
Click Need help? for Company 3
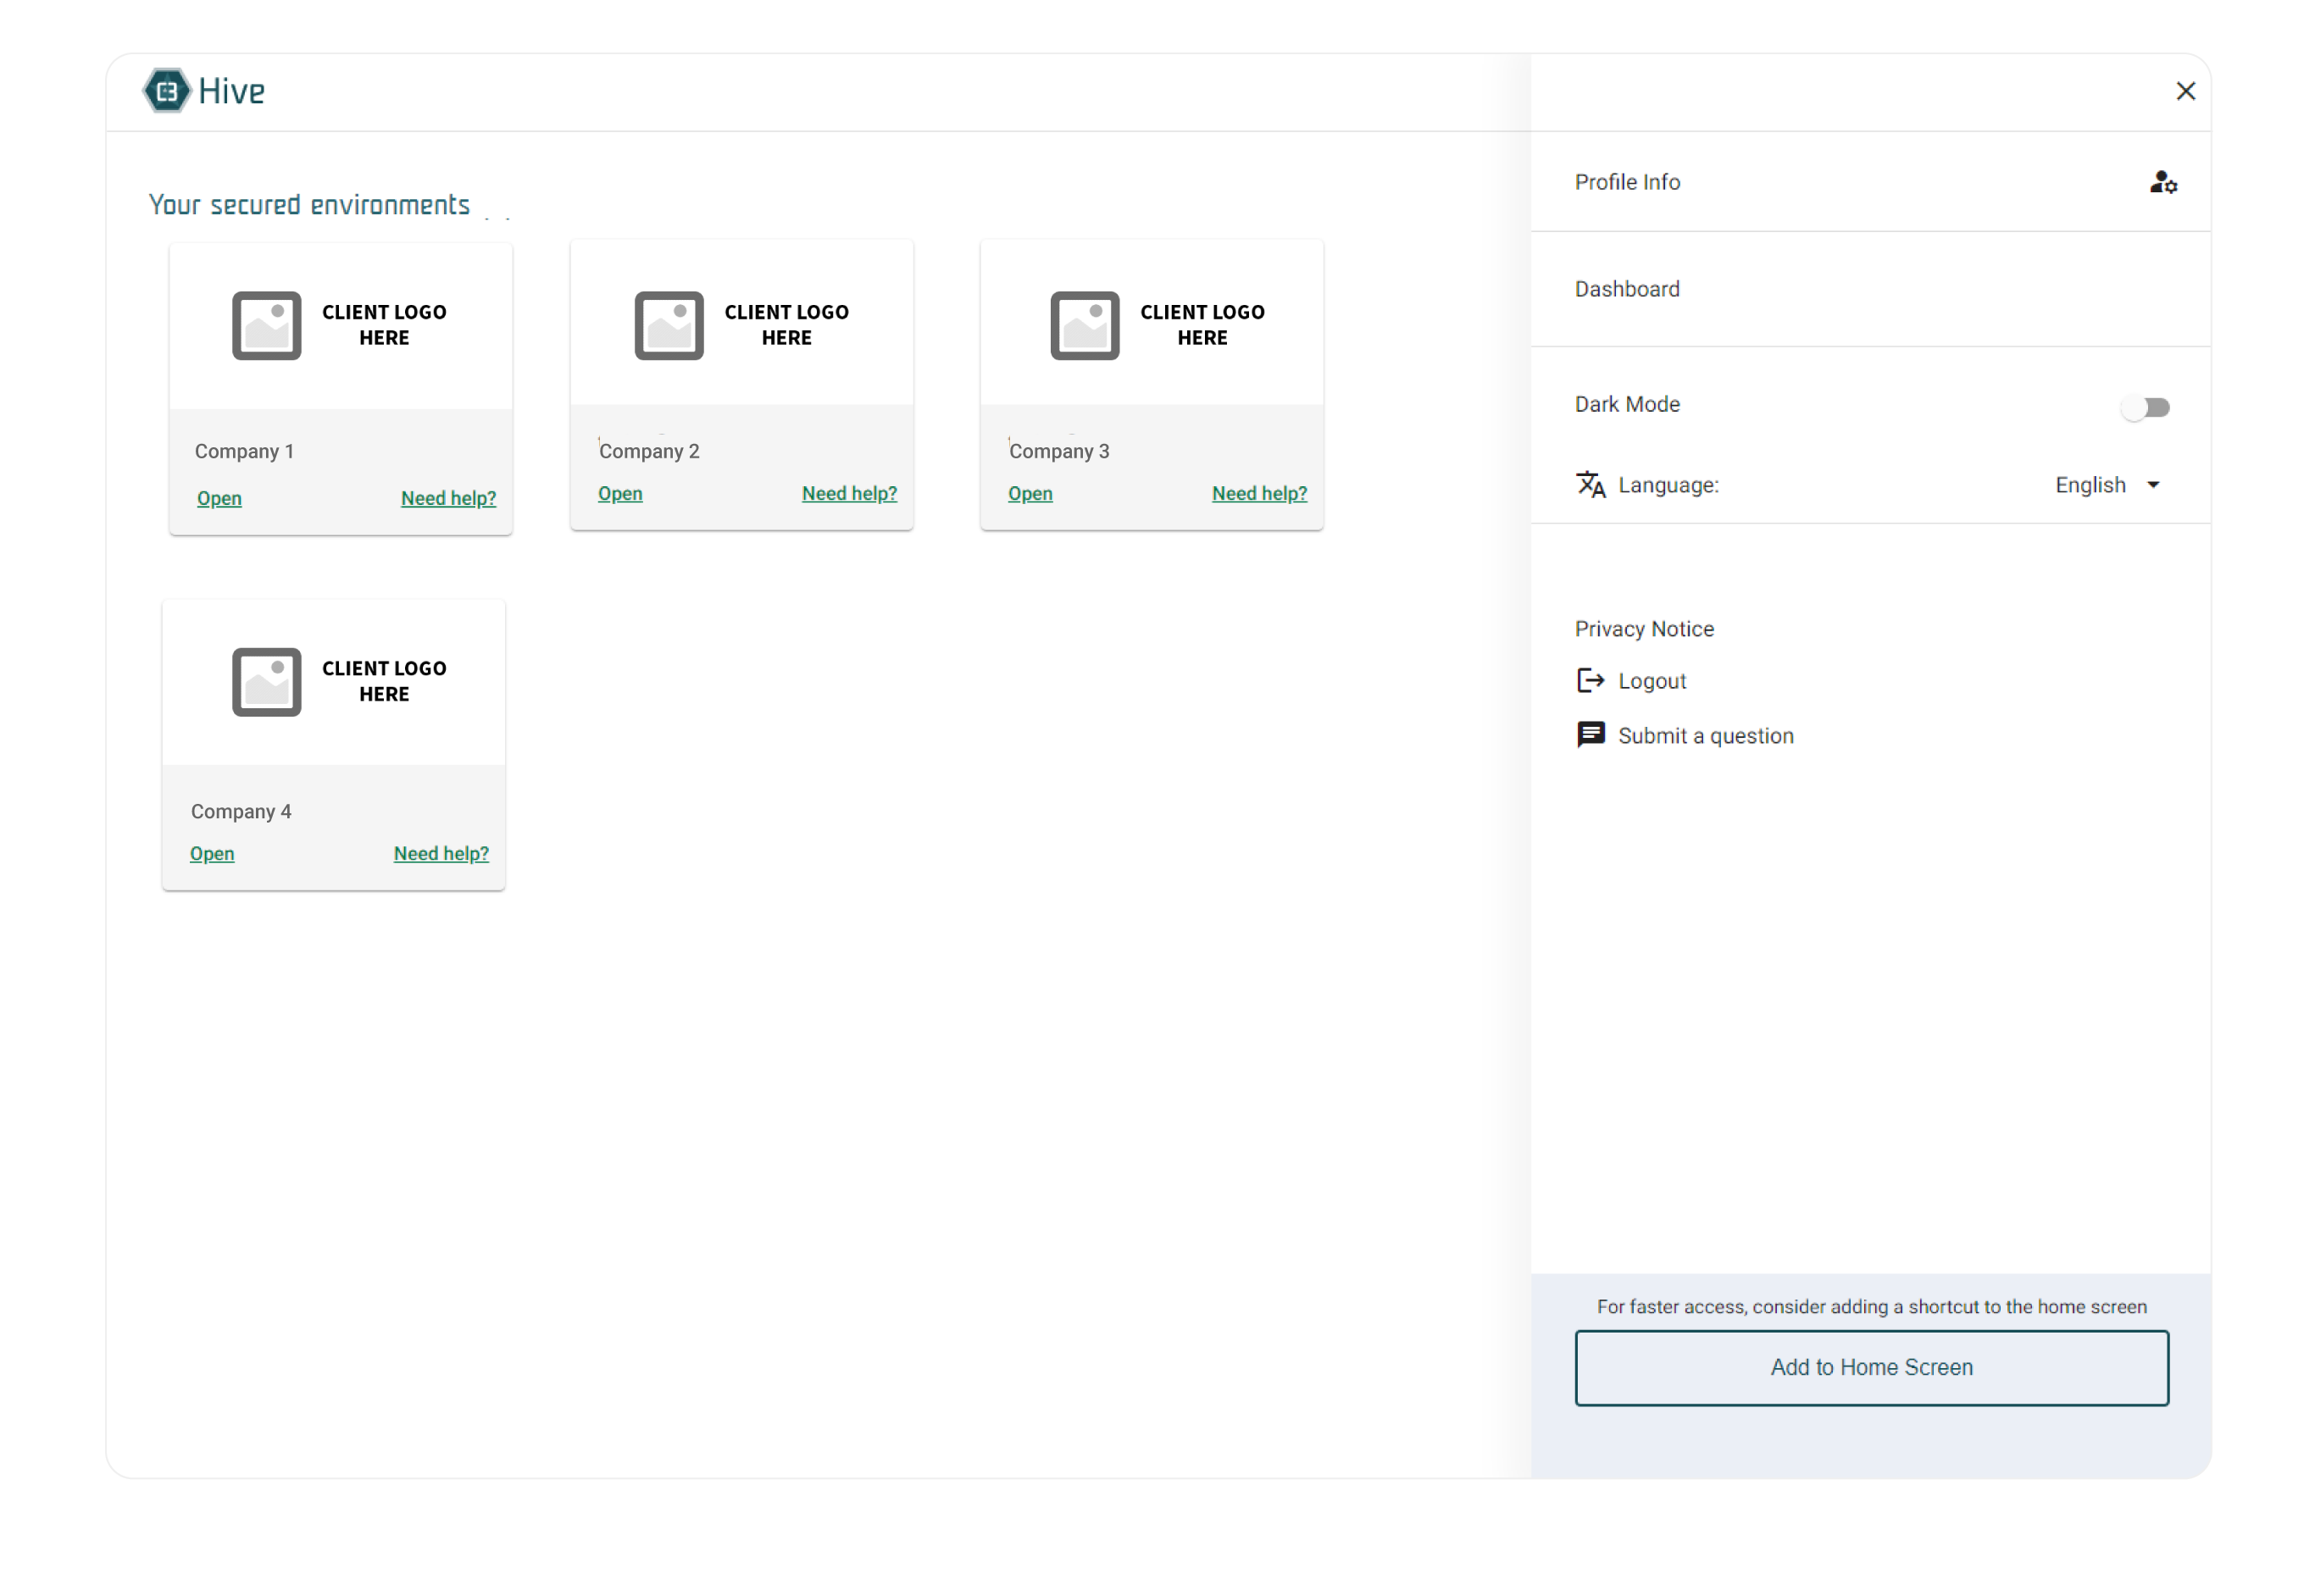tap(1259, 493)
